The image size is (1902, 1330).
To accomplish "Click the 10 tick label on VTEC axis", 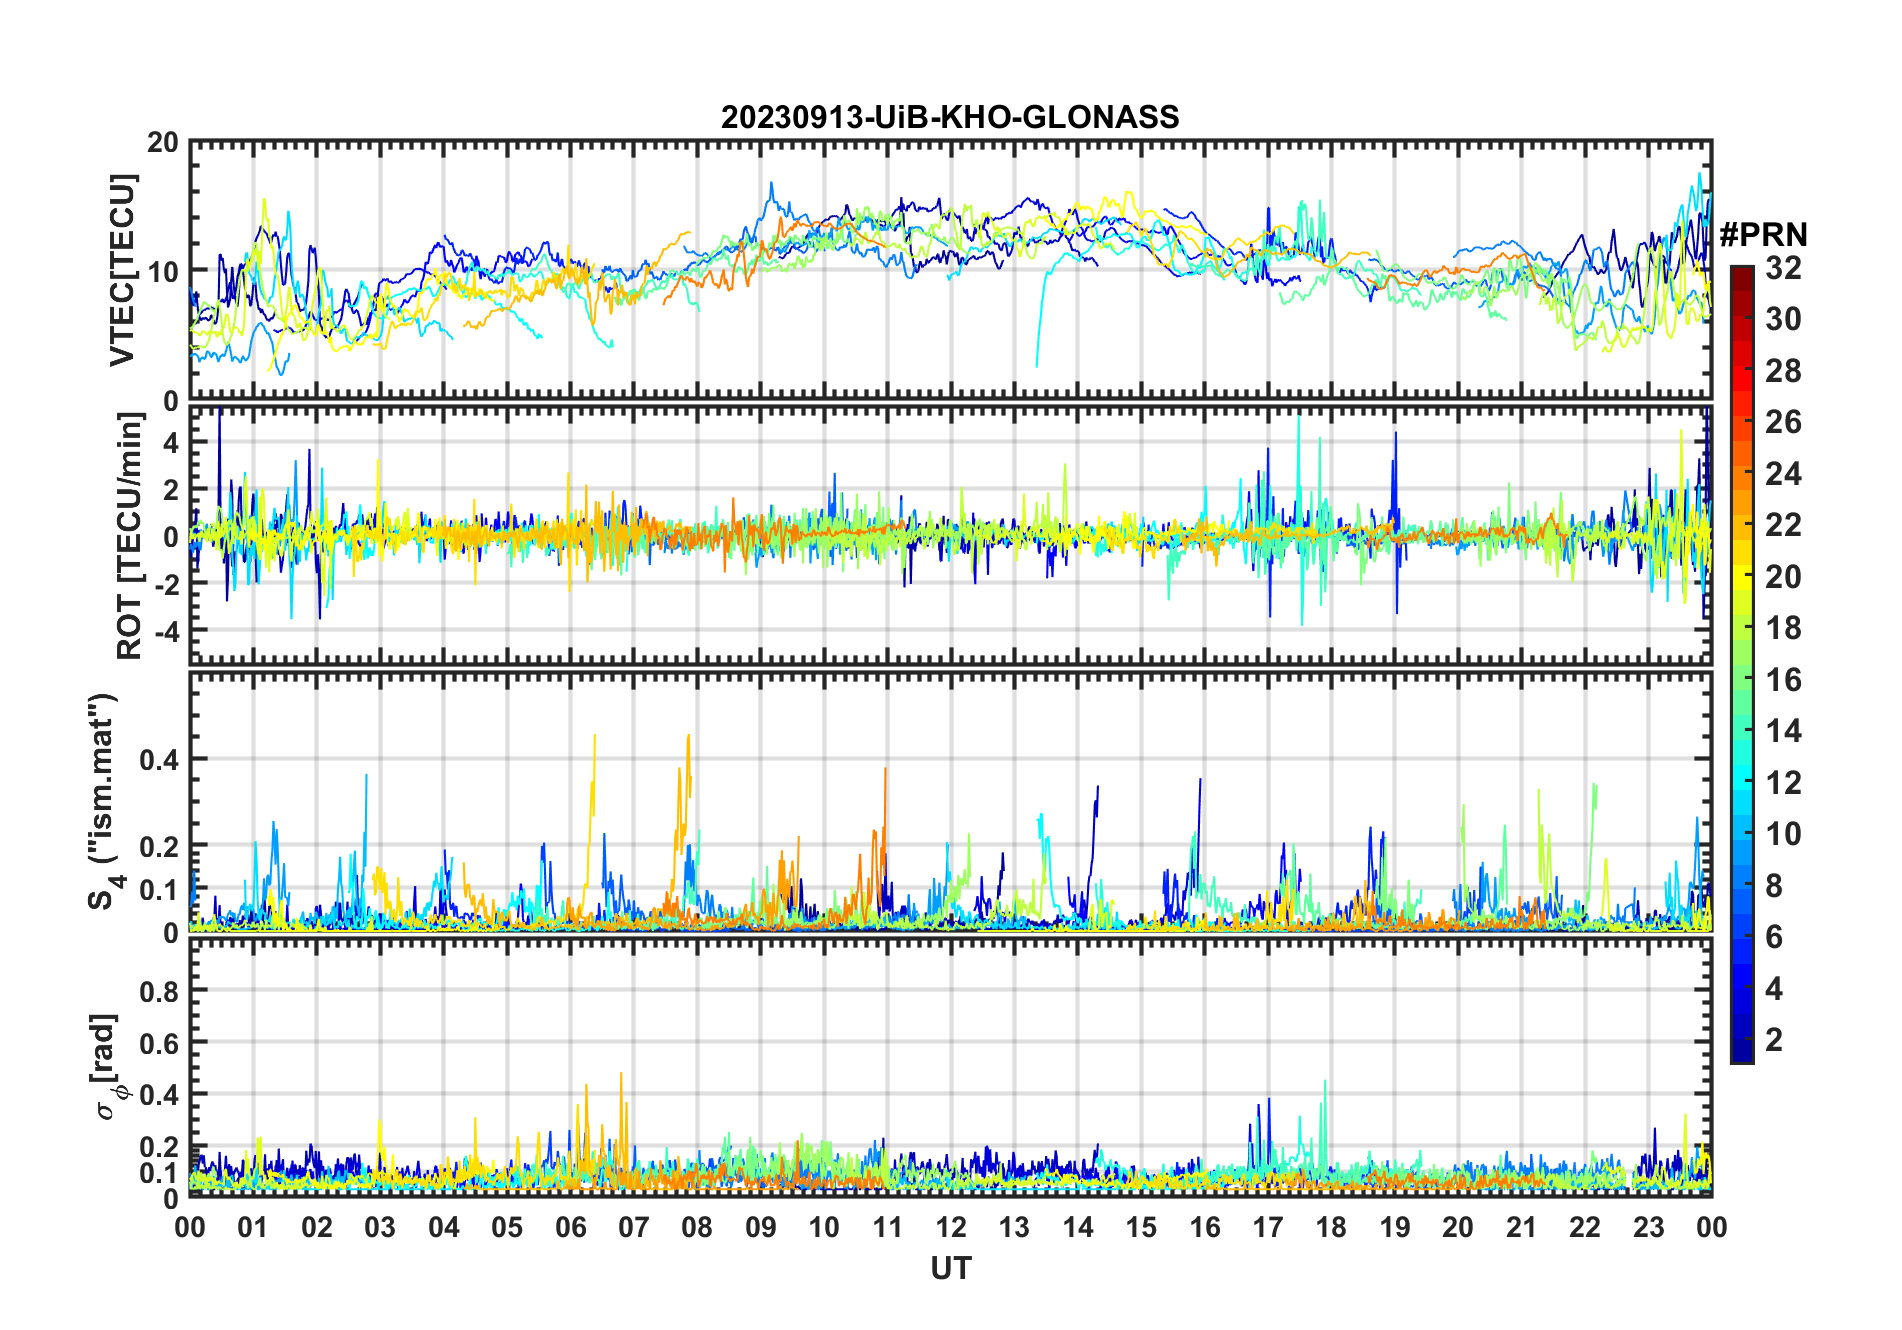I will 163,271.
